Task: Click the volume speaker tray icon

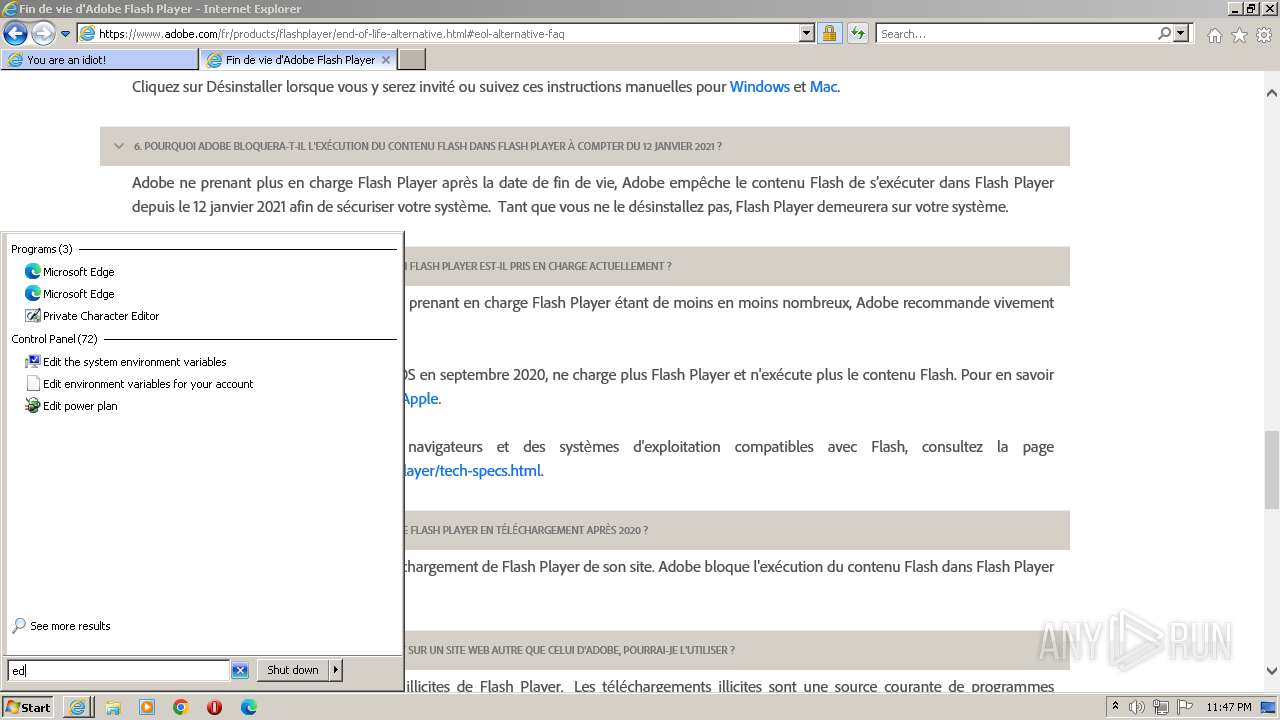Action: point(1137,707)
